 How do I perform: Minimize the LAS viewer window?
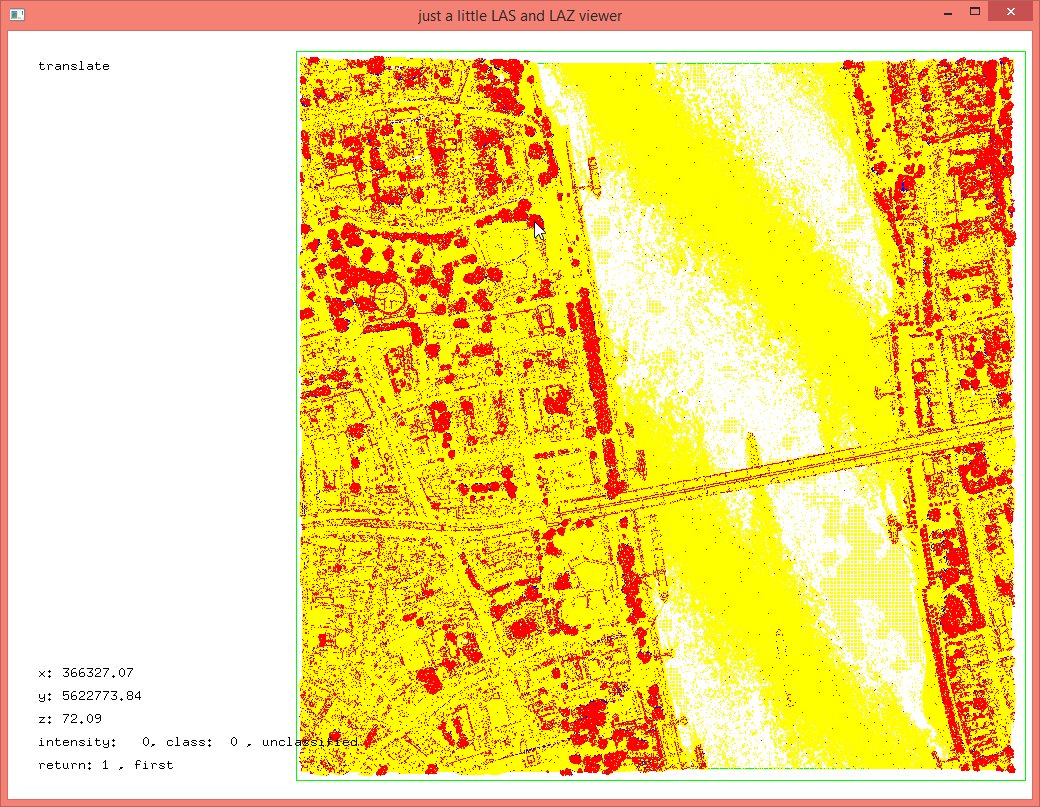[945, 12]
